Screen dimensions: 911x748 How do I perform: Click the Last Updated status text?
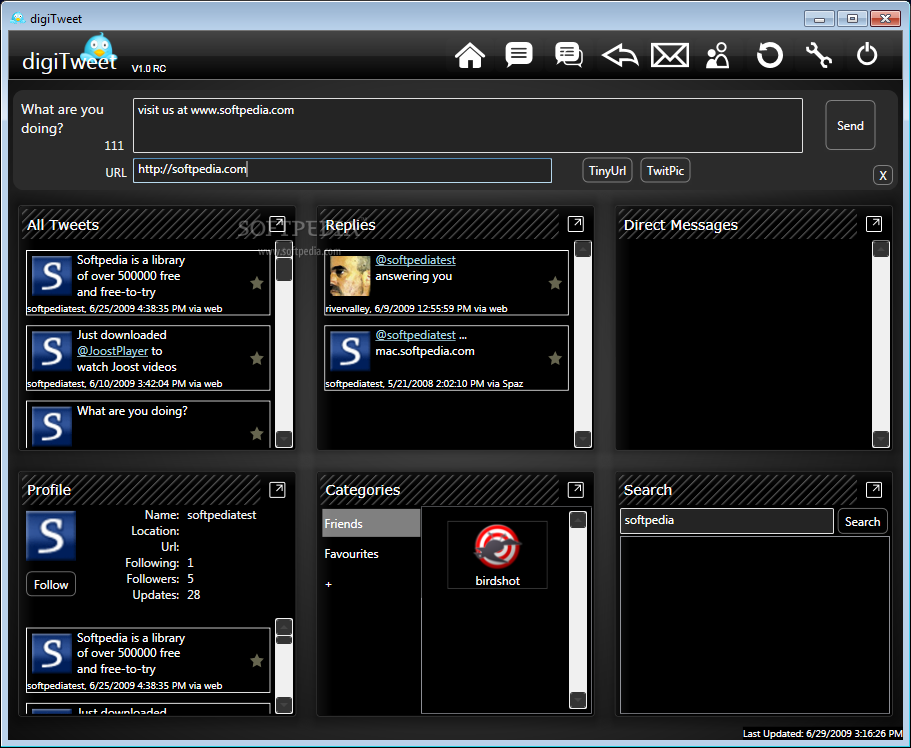(822, 733)
